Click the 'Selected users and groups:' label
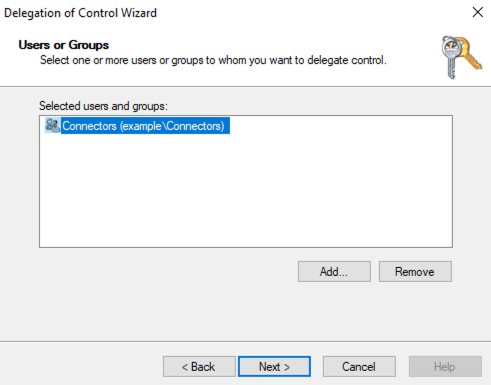 click(x=103, y=106)
